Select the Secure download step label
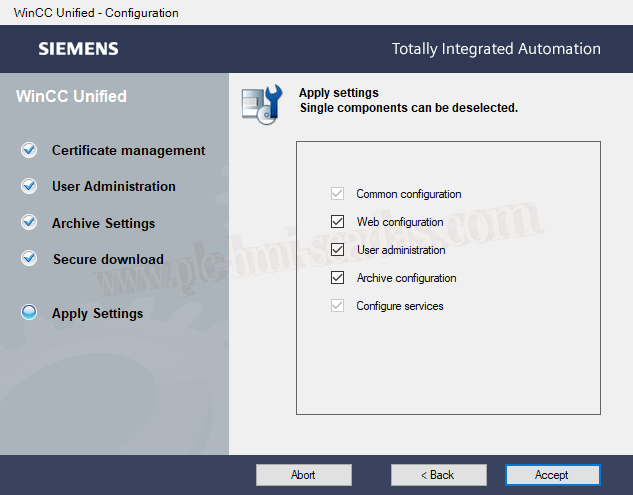This screenshot has width=633, height=495. tap(108, 259)
